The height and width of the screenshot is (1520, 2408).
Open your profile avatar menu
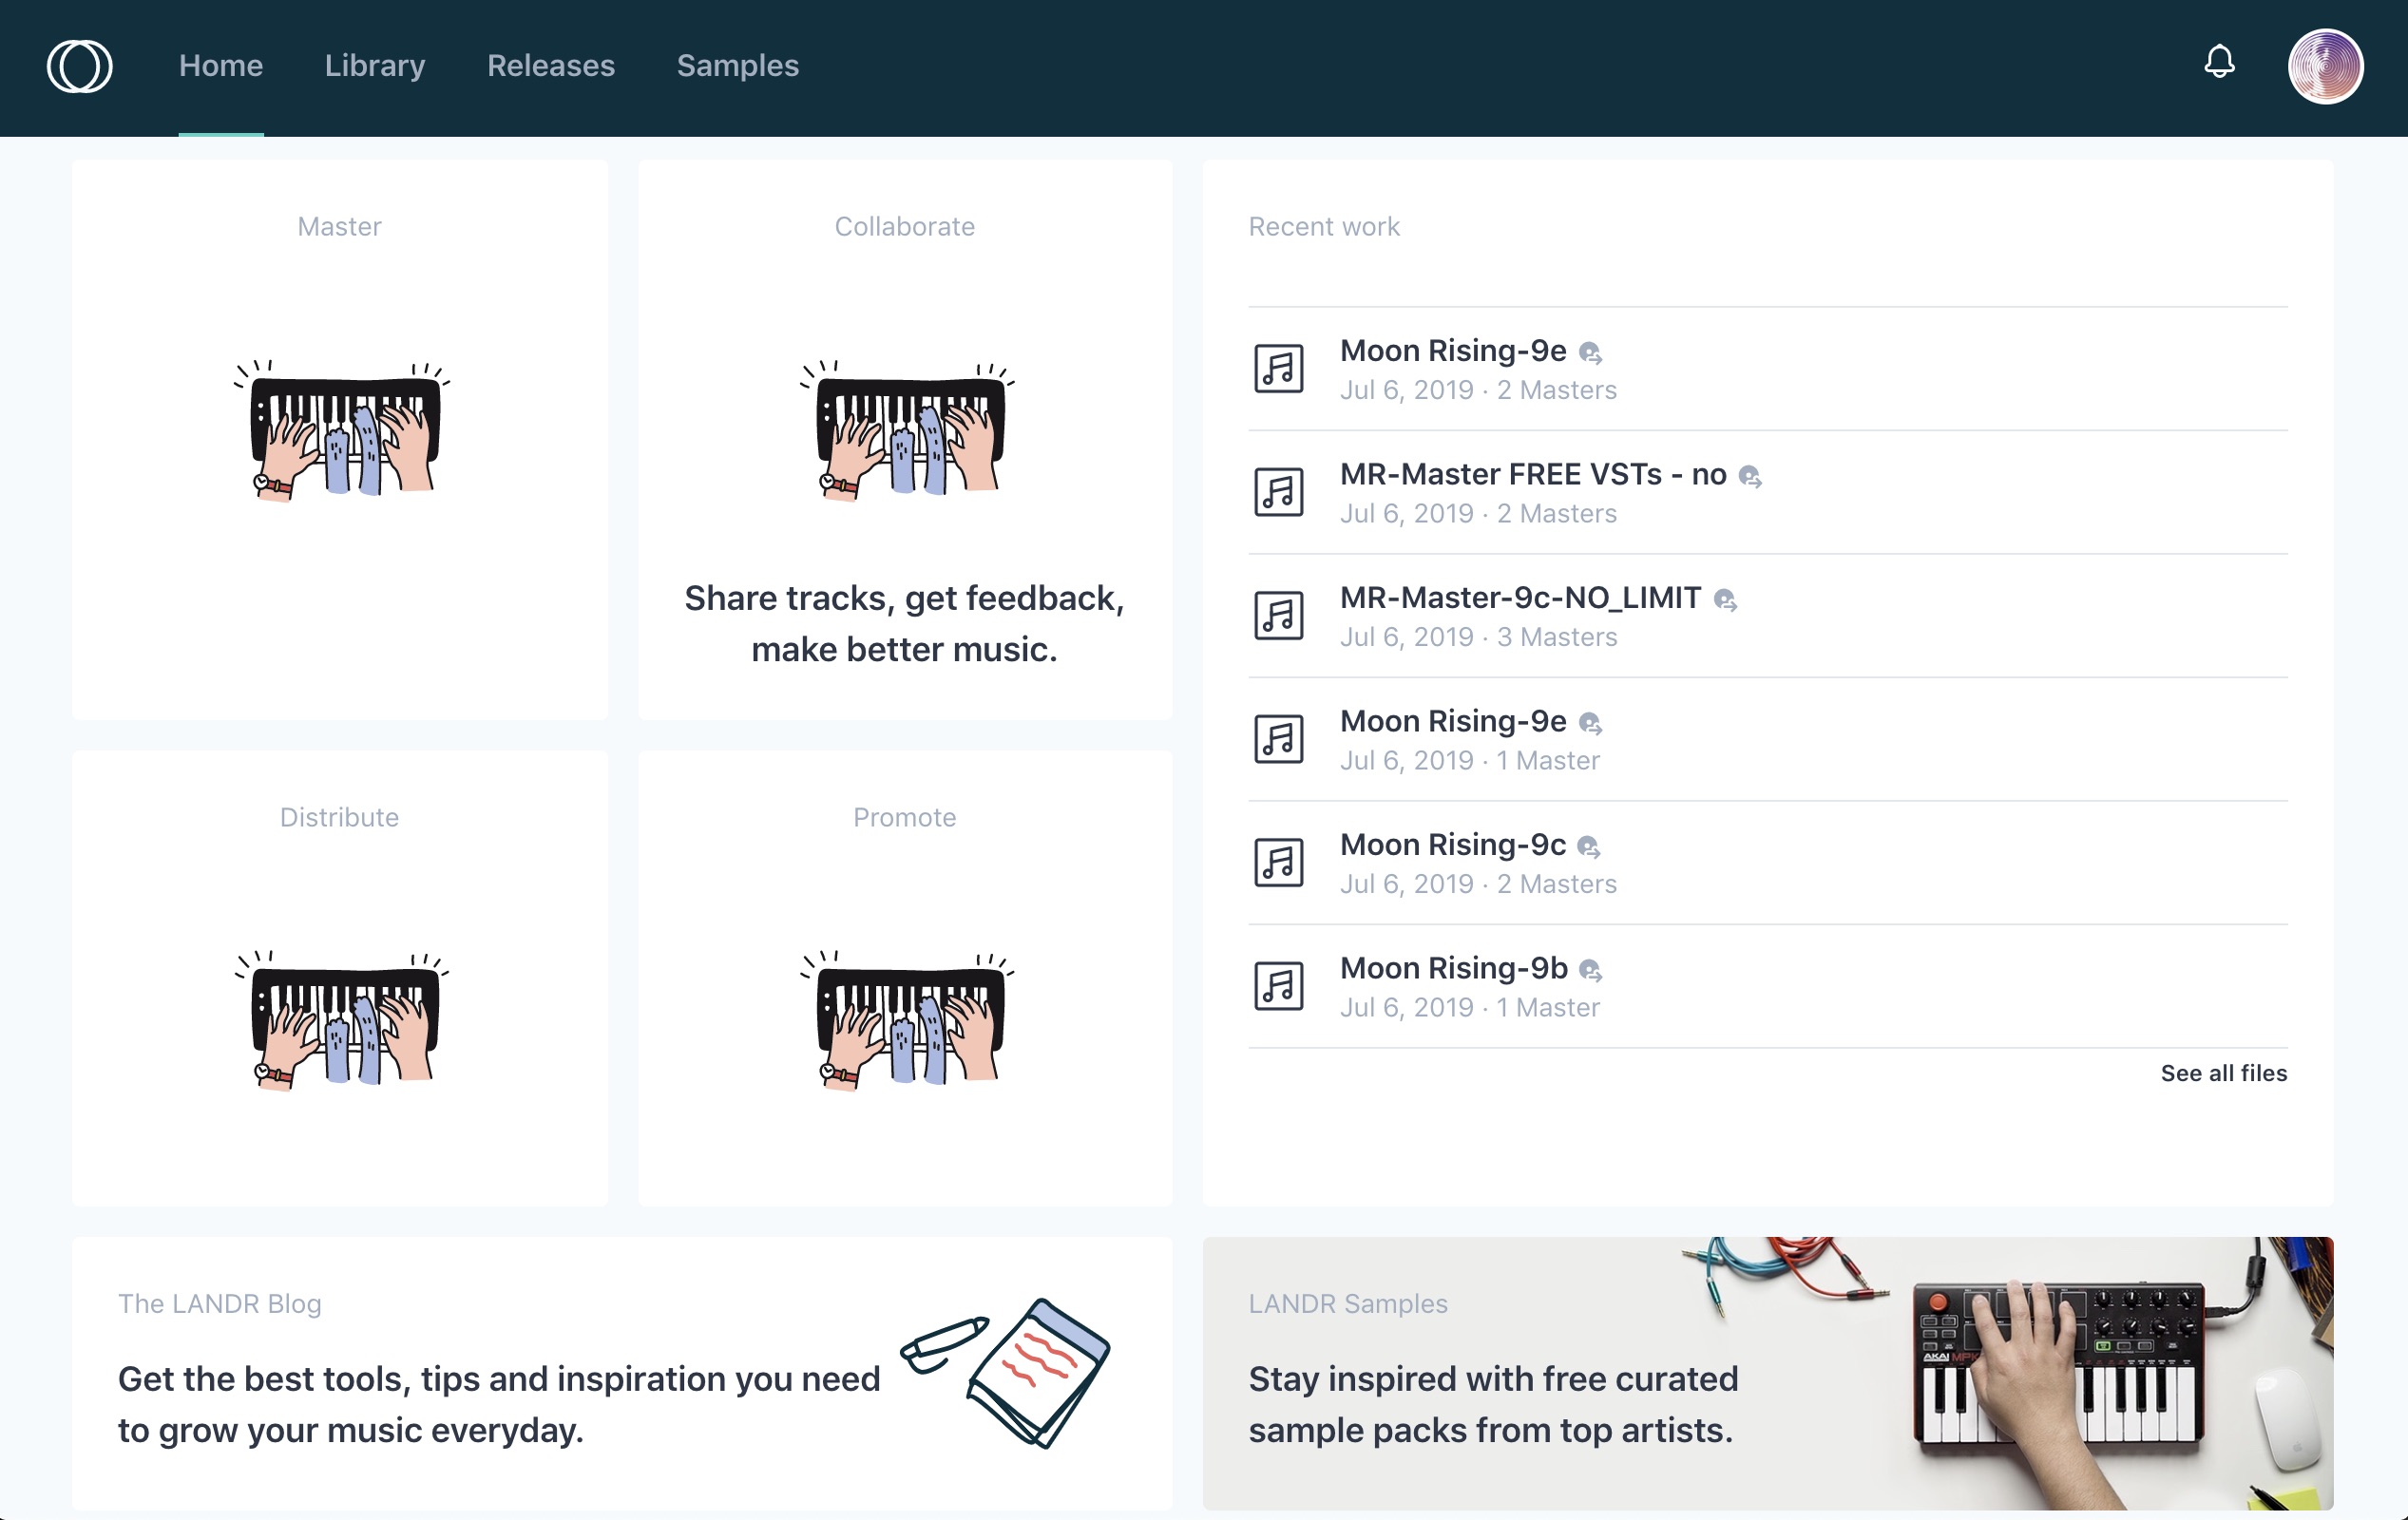click(x=2324, y=66)
